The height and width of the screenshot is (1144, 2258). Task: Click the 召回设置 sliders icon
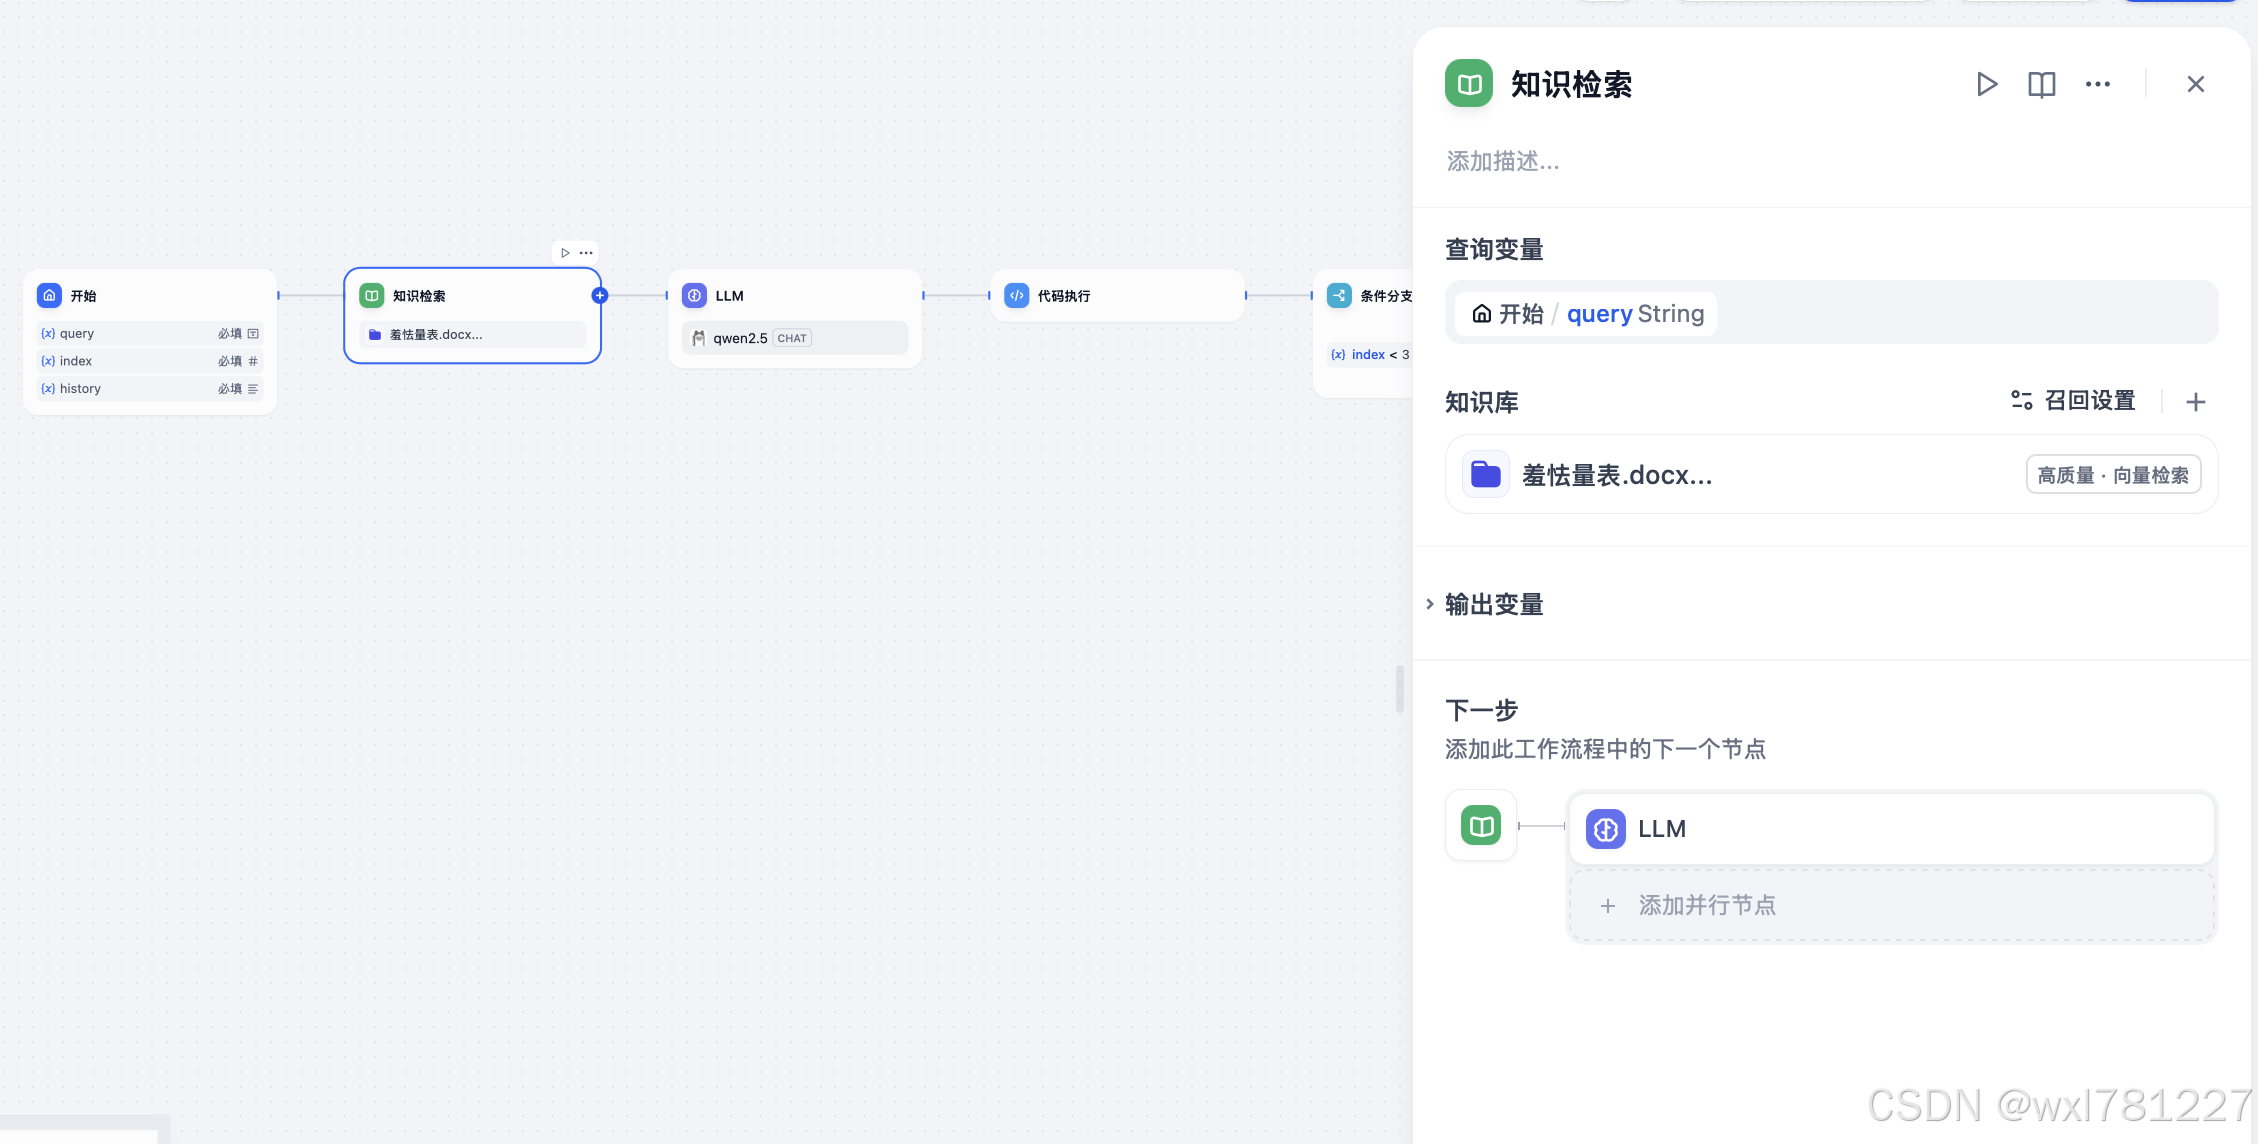point(2022,401)
